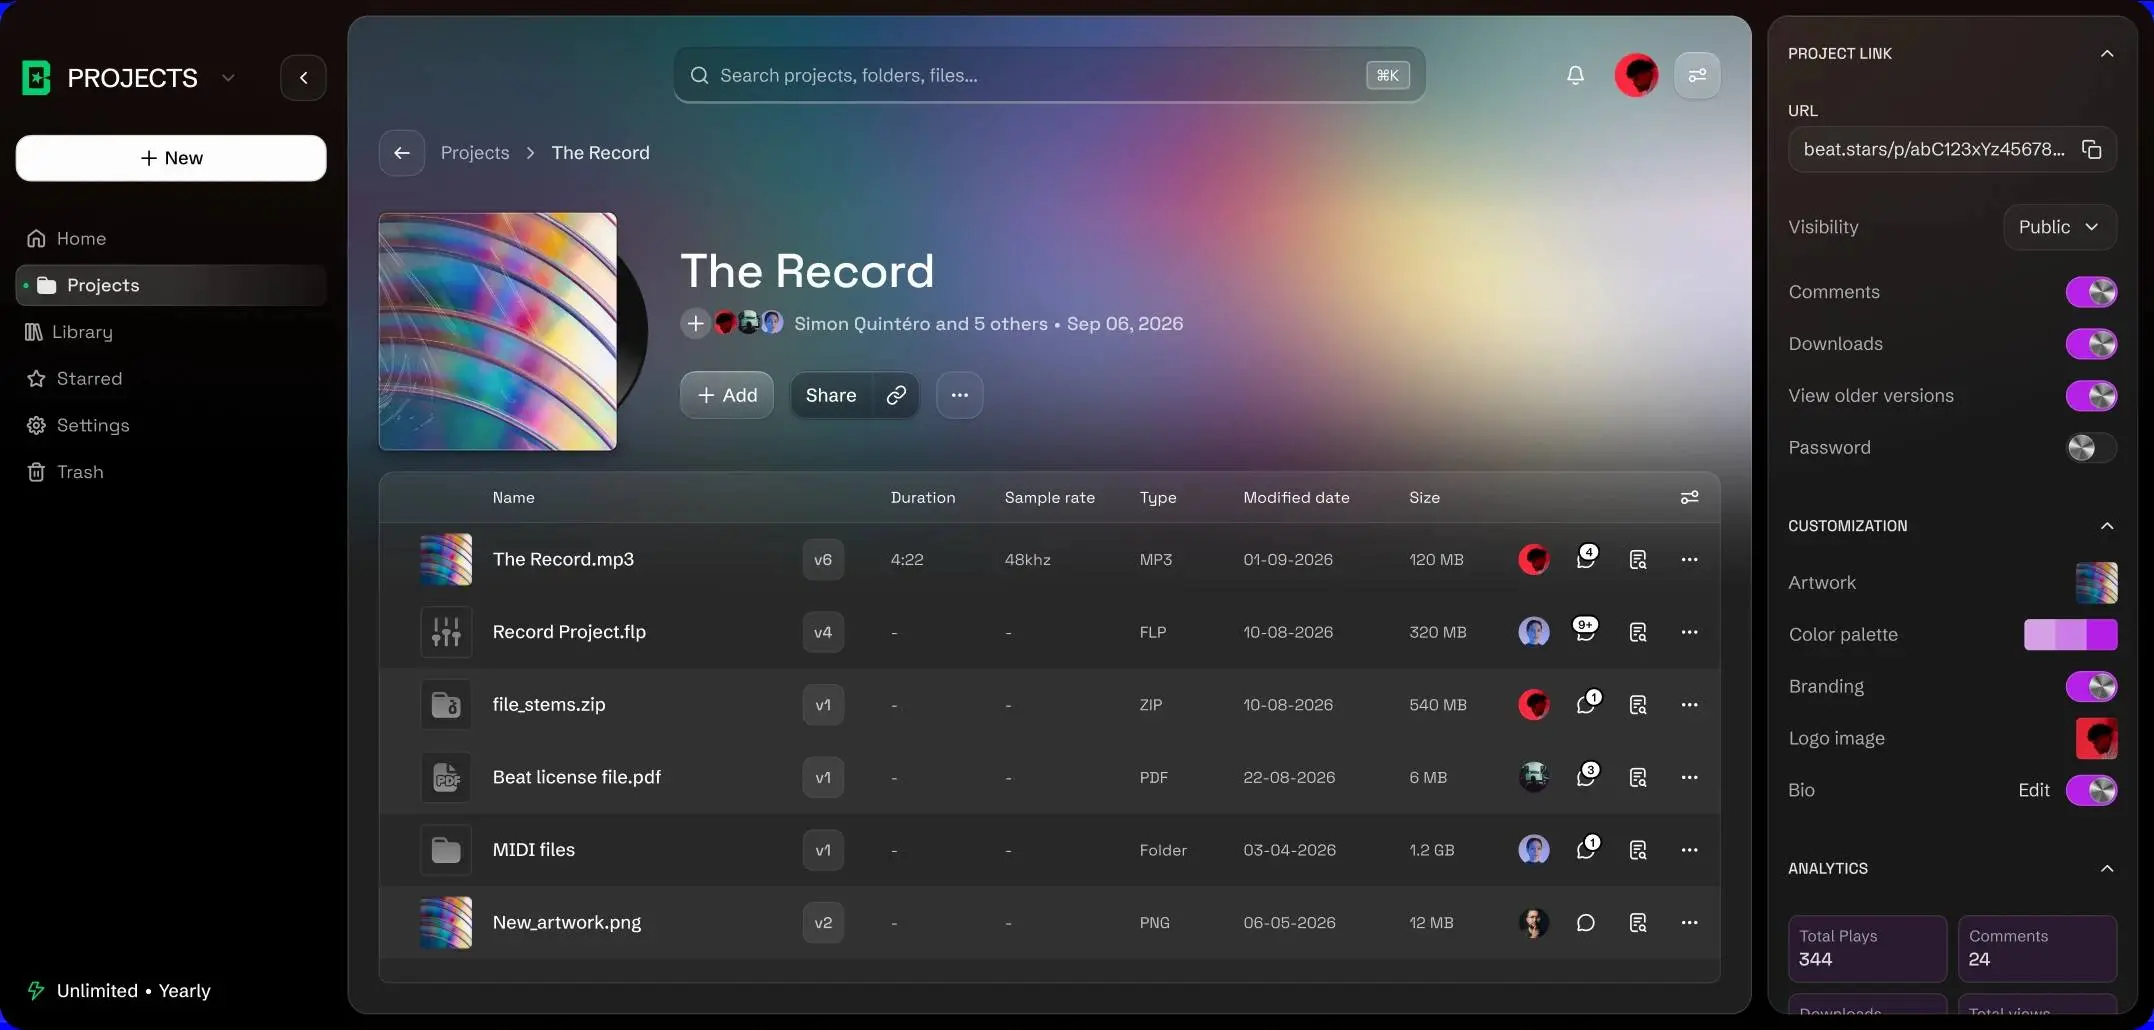Open table column settings icon
The width and height of the screenshot is (2154, 1030).
click(x=1689, y=497)
